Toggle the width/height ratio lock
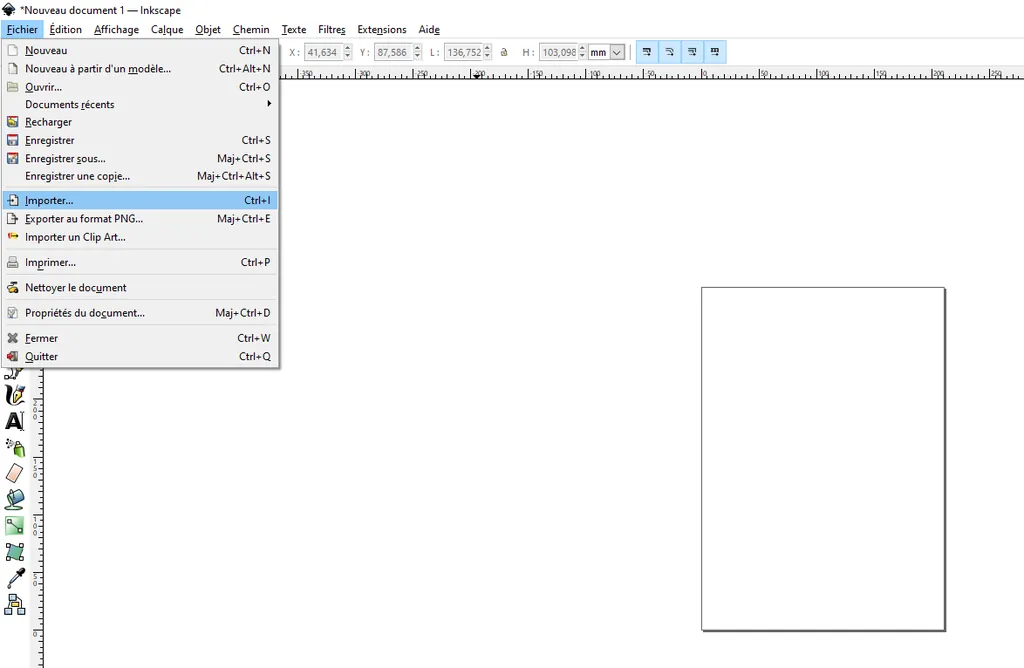The height and width of the screenshot is (668, 1024). point(504,52)
